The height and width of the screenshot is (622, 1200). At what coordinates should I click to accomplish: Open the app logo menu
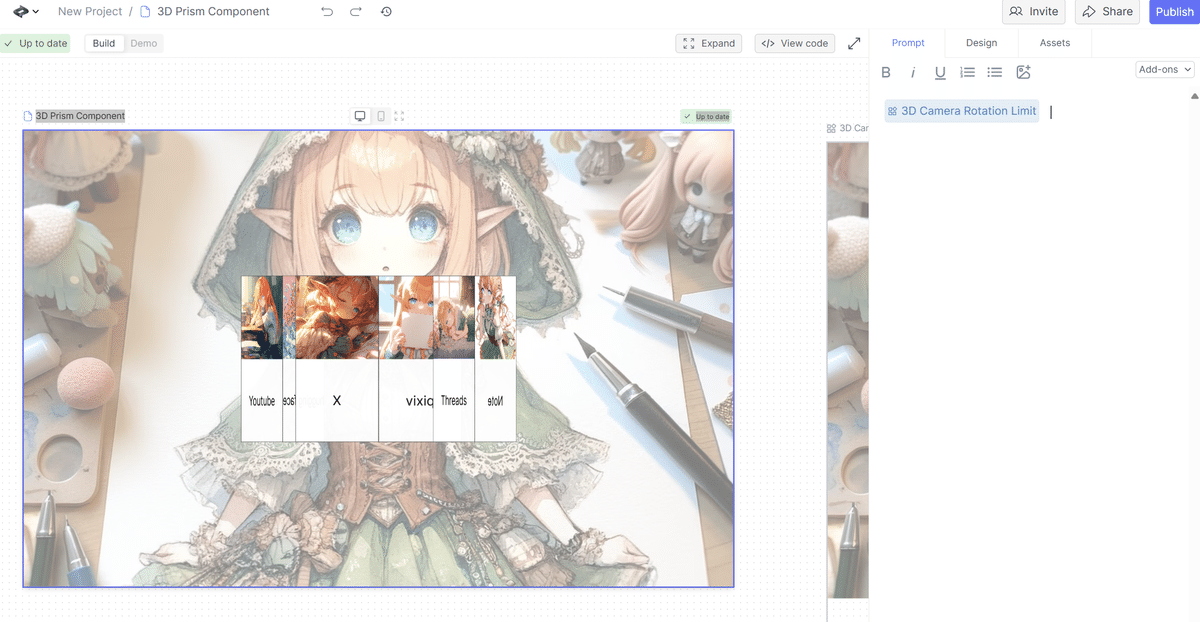pyautogui.click(x=27, y=12)
